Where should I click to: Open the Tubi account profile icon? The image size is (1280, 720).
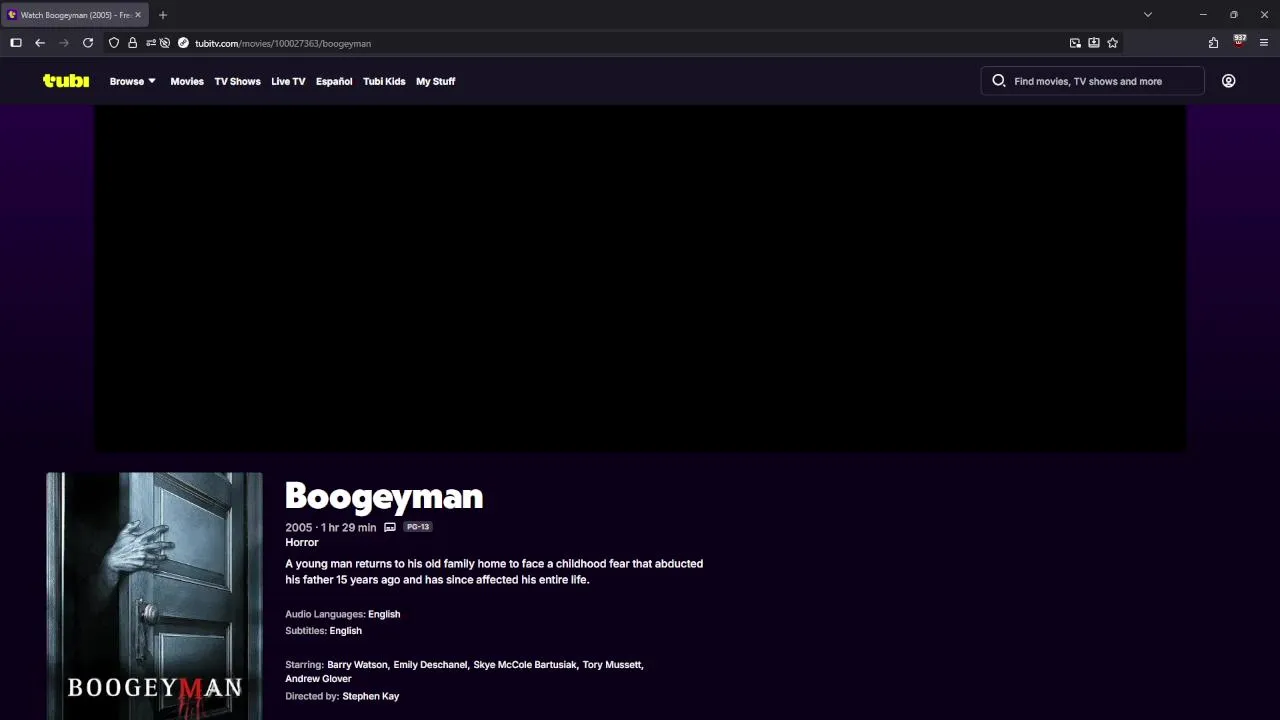tap(1228, 81)
